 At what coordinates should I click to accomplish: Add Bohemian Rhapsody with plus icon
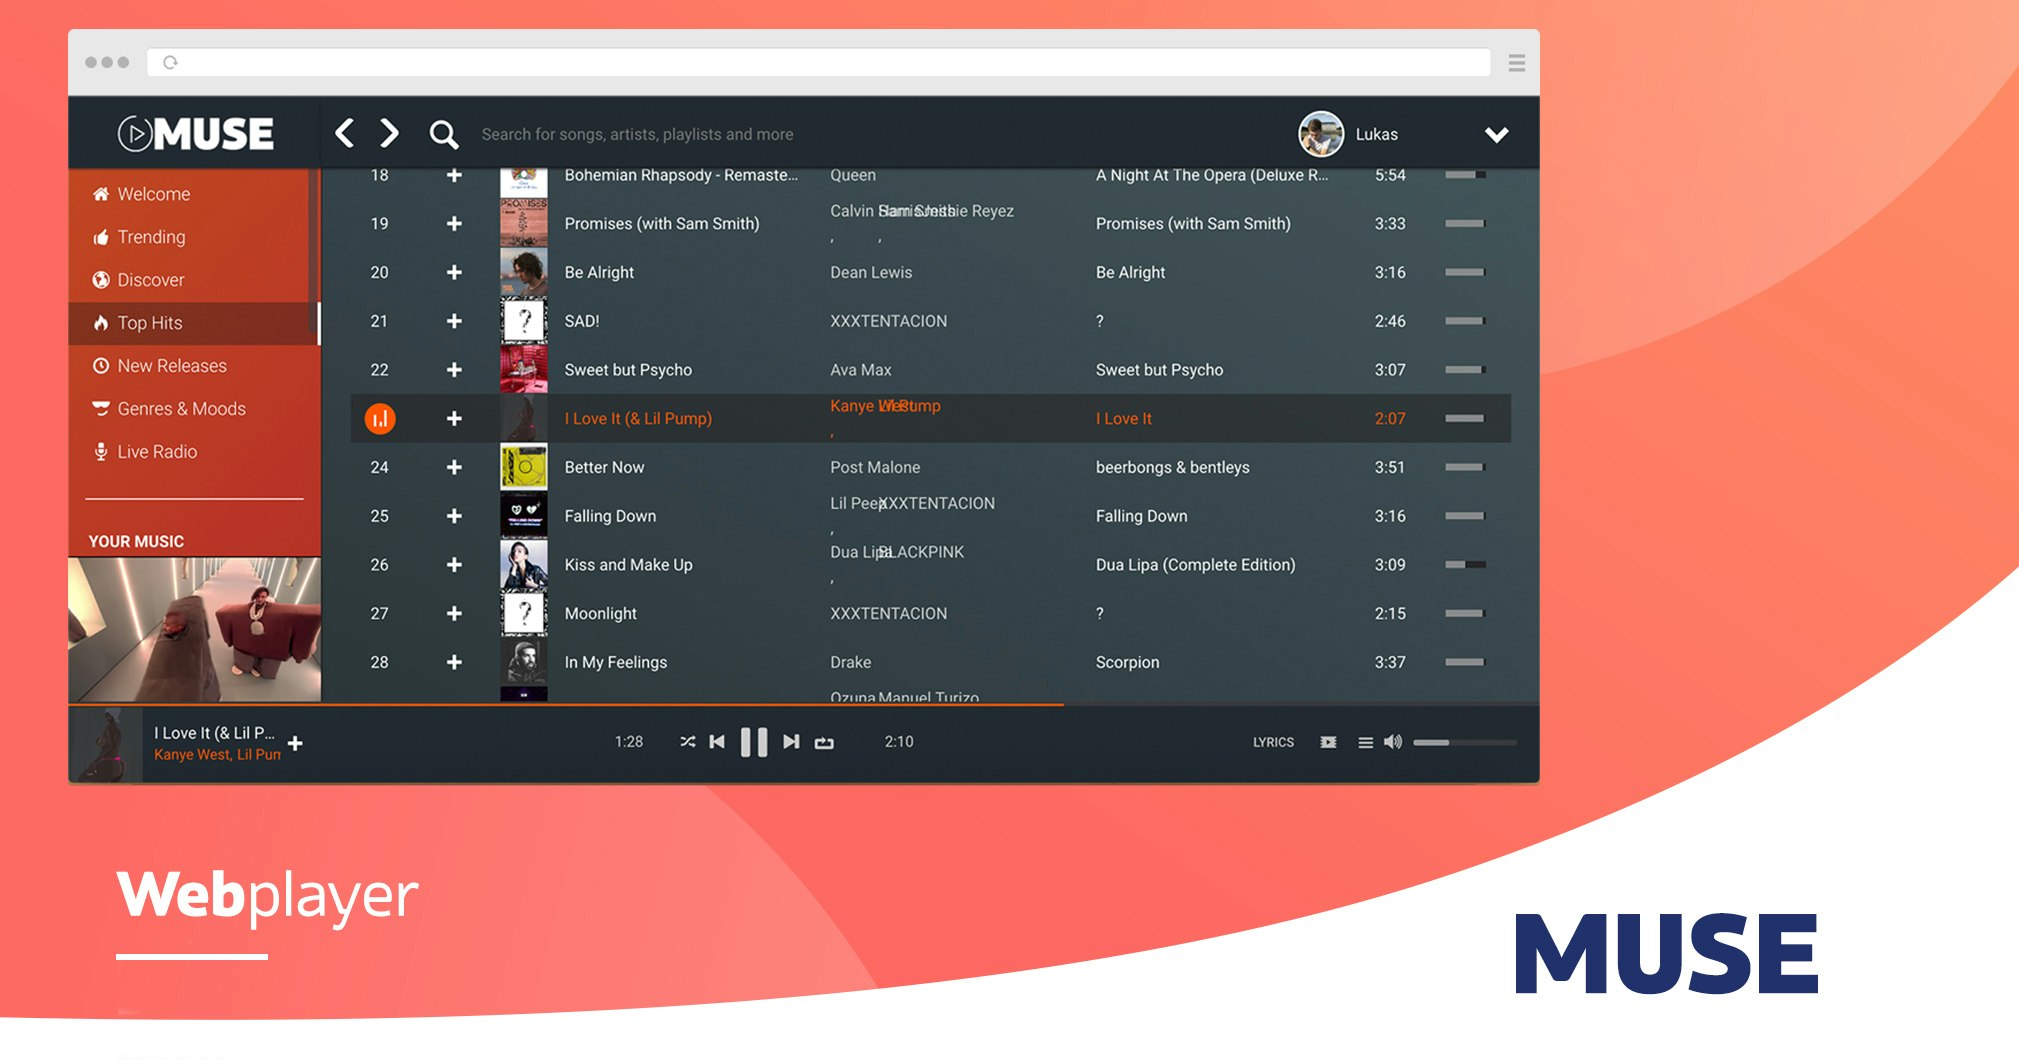(454, 175)
